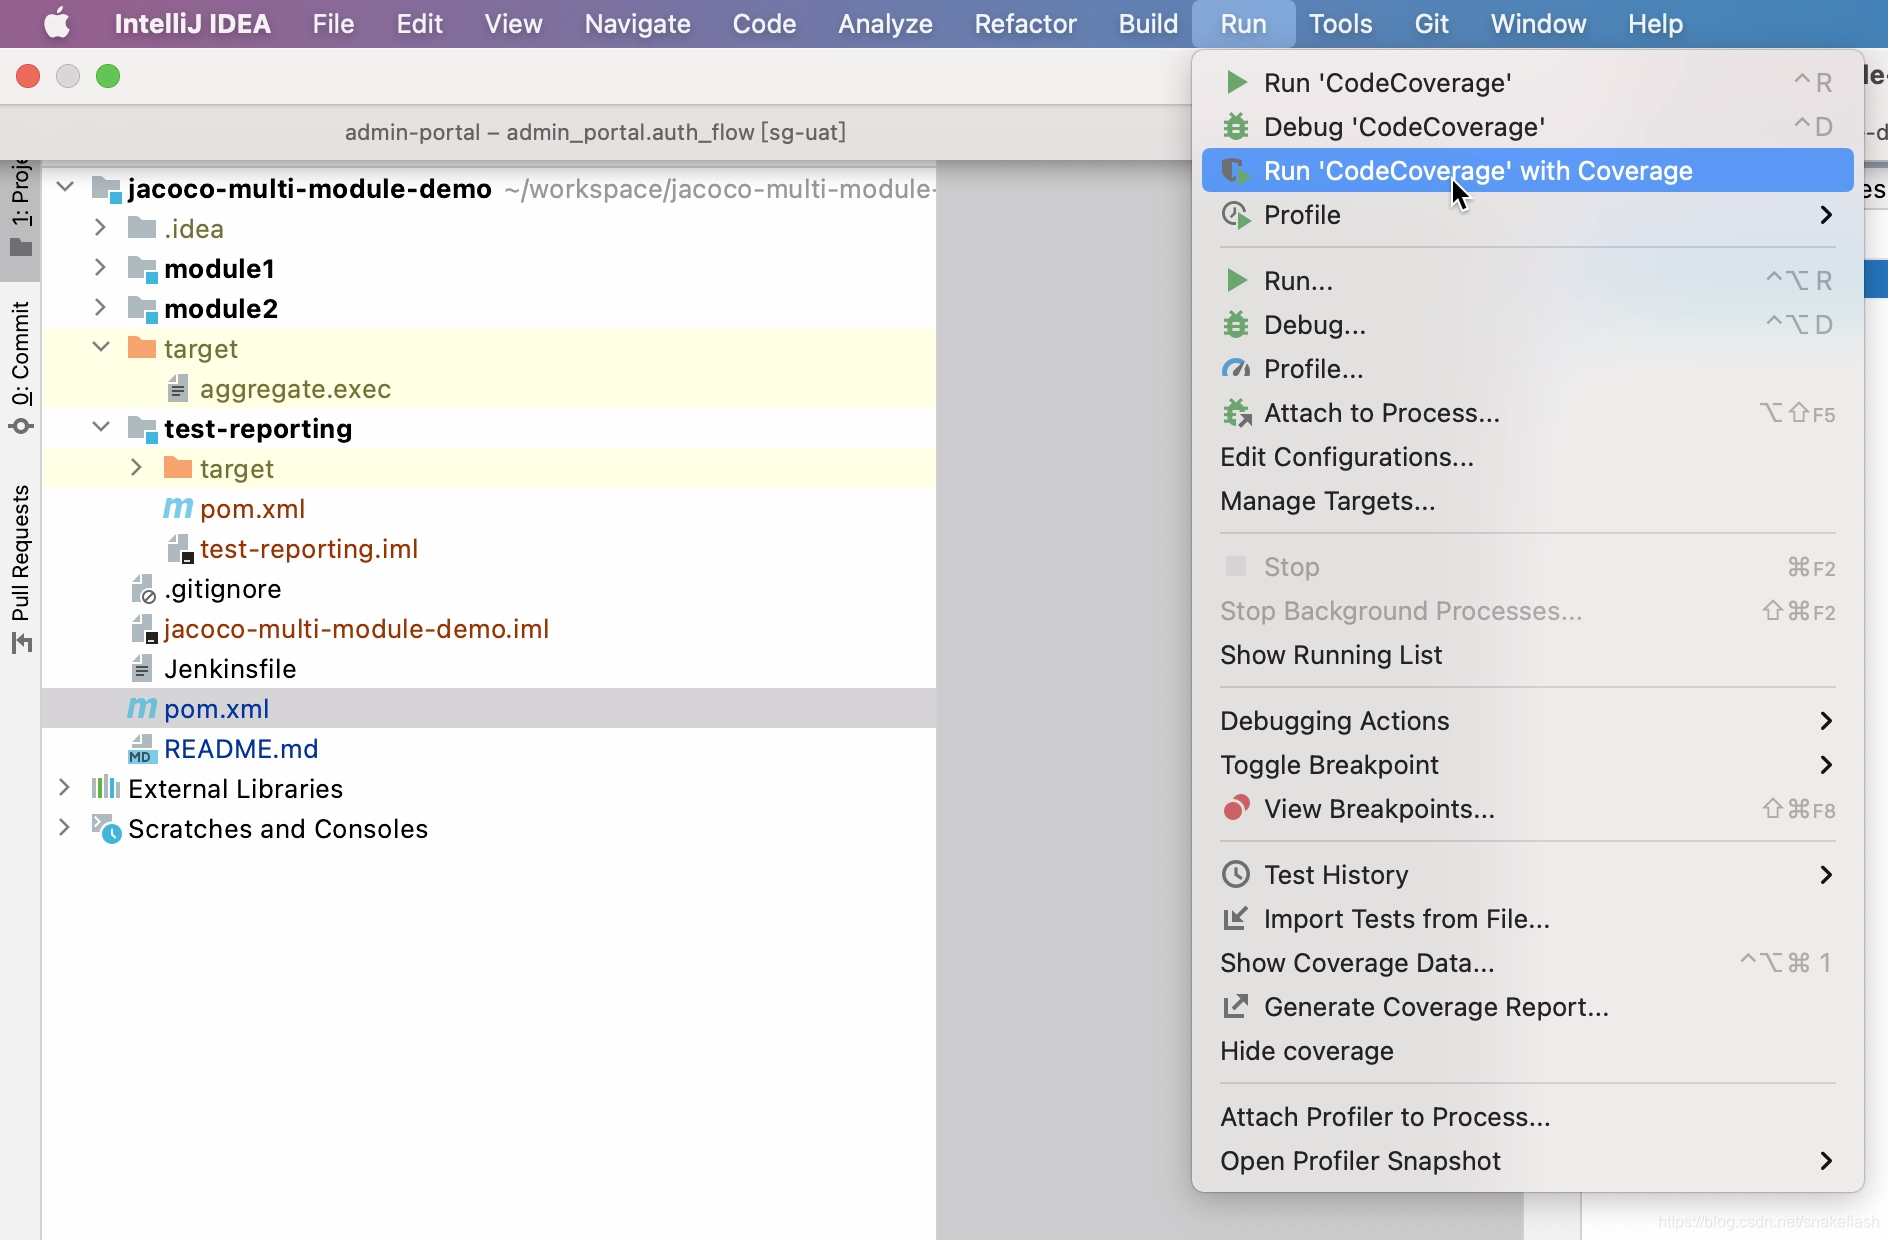The height and width of the screenshot is (1240, 1888).
Task: Click the coverage shield icon
Action: (x=1237, y=171)
